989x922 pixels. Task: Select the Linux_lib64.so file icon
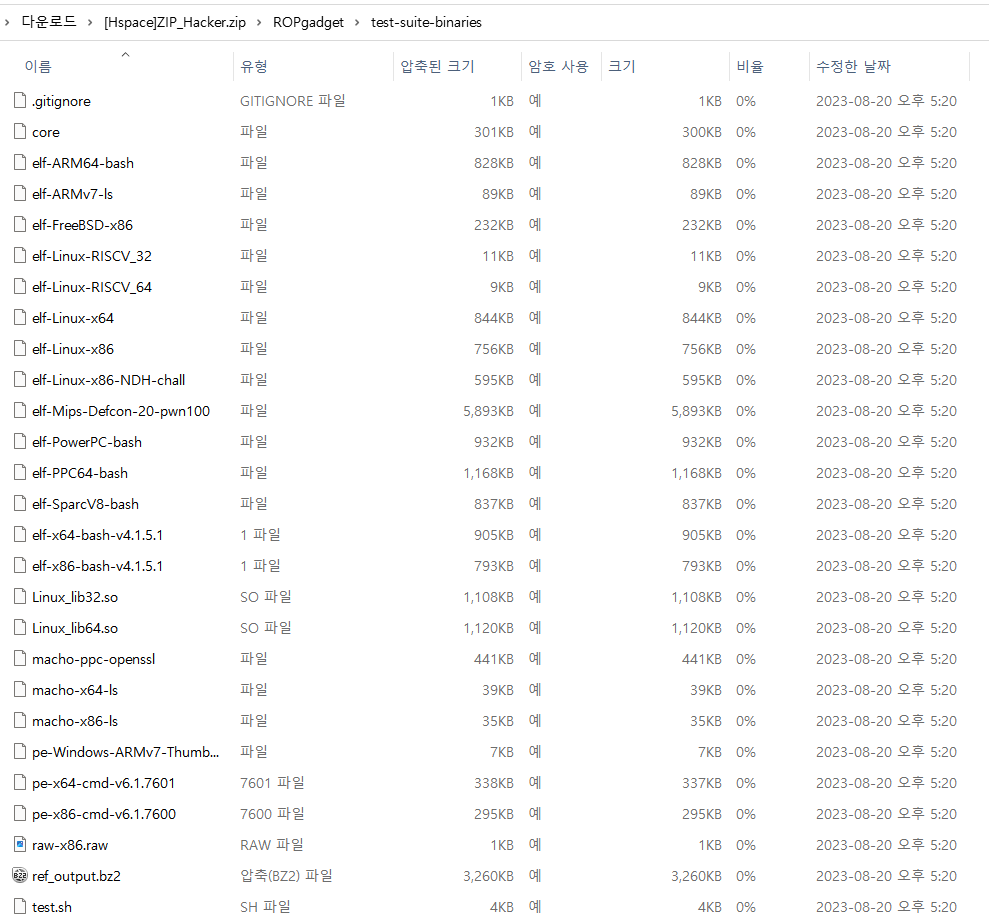(x=20, y=627)
